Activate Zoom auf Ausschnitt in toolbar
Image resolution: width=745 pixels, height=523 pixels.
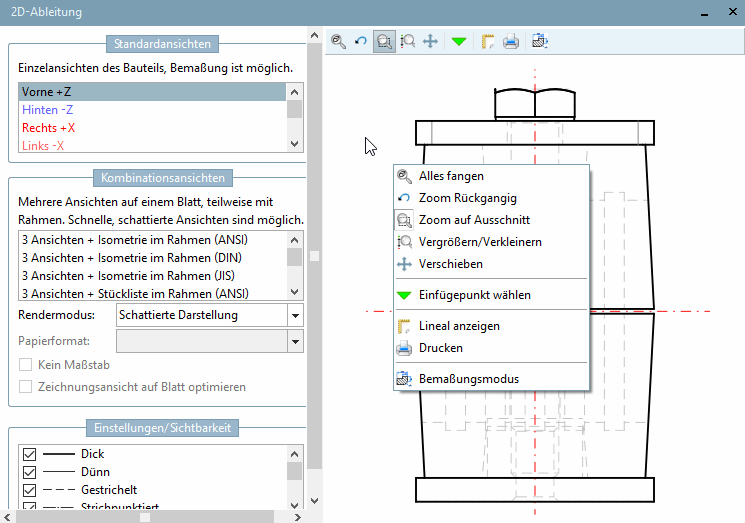click(384, 41)
